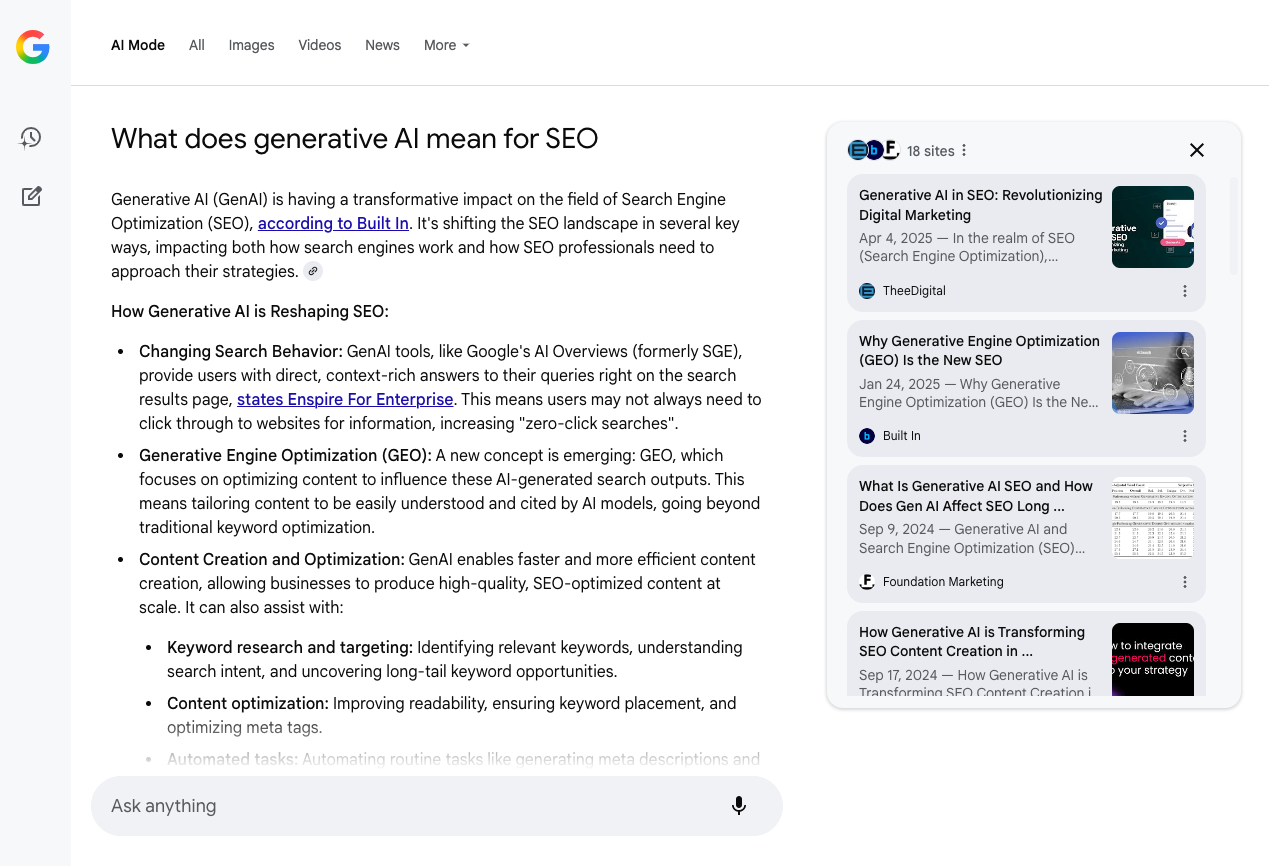Switch to the Videos tab
Image resolution: width=1269 pixels, height=866 pixels.
pos(320,45)
